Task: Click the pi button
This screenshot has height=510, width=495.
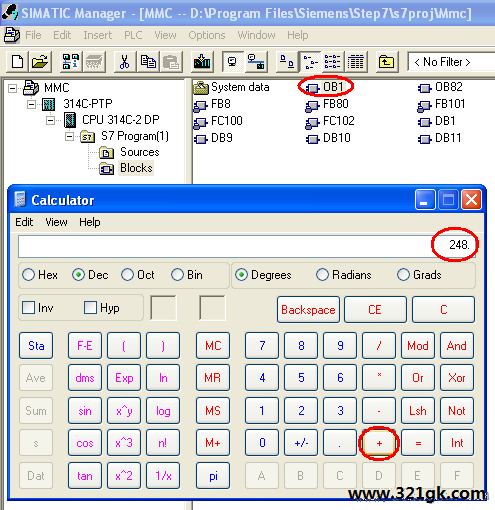Action: (x=213, y=476)
